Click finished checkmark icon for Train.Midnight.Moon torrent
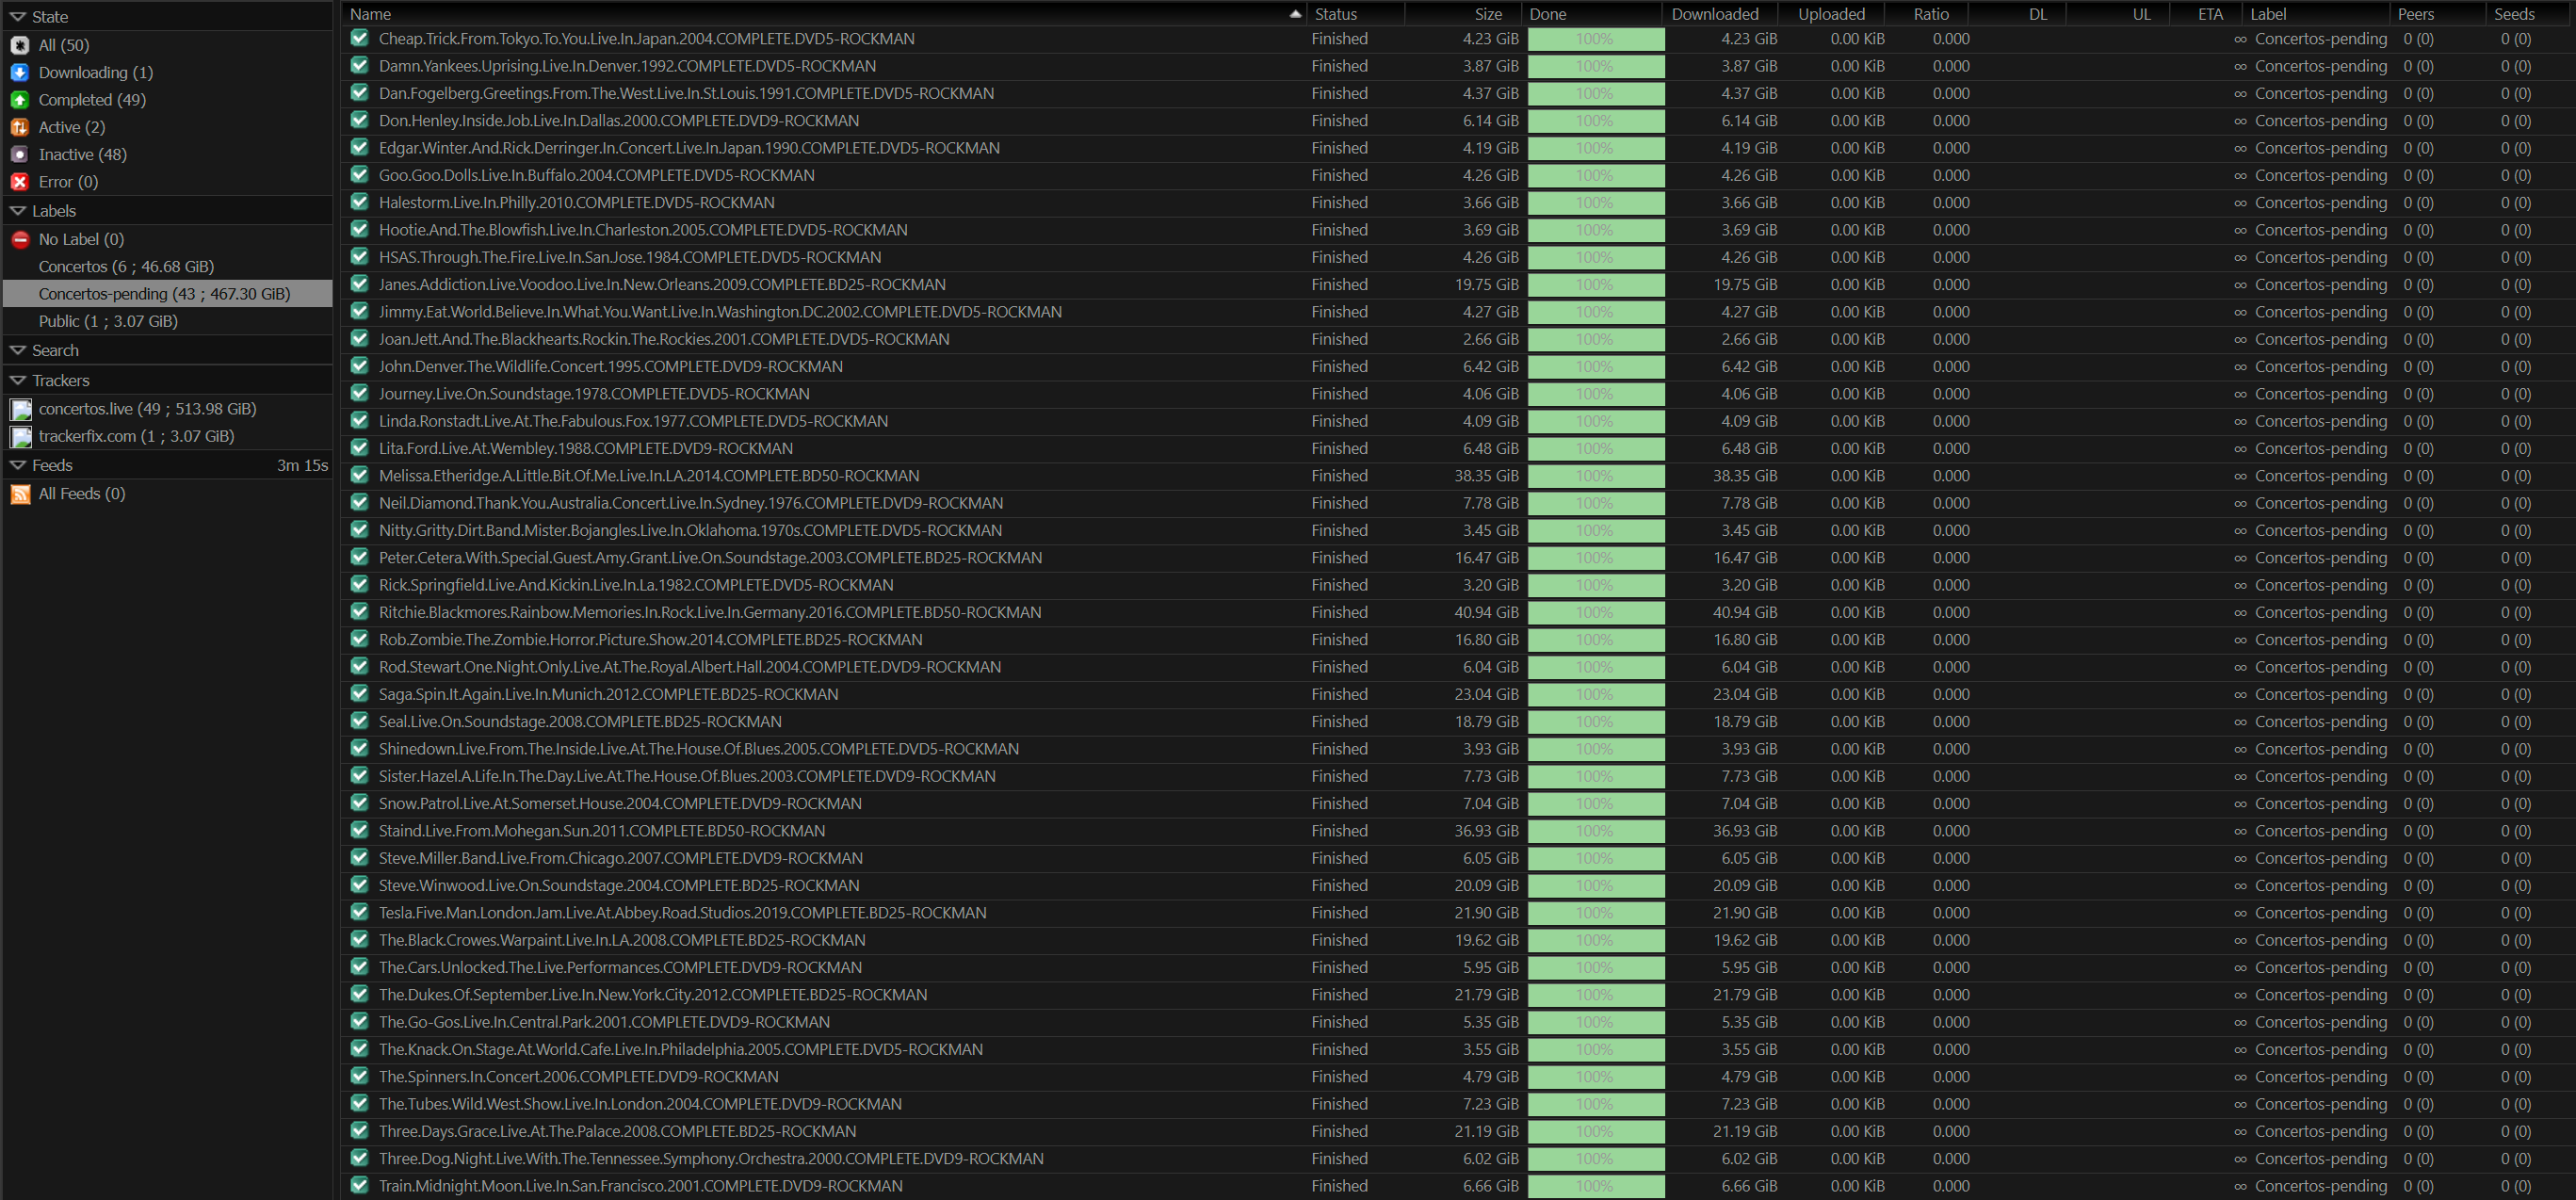Screen dimensions: 2576x1200 [359, 1185]
